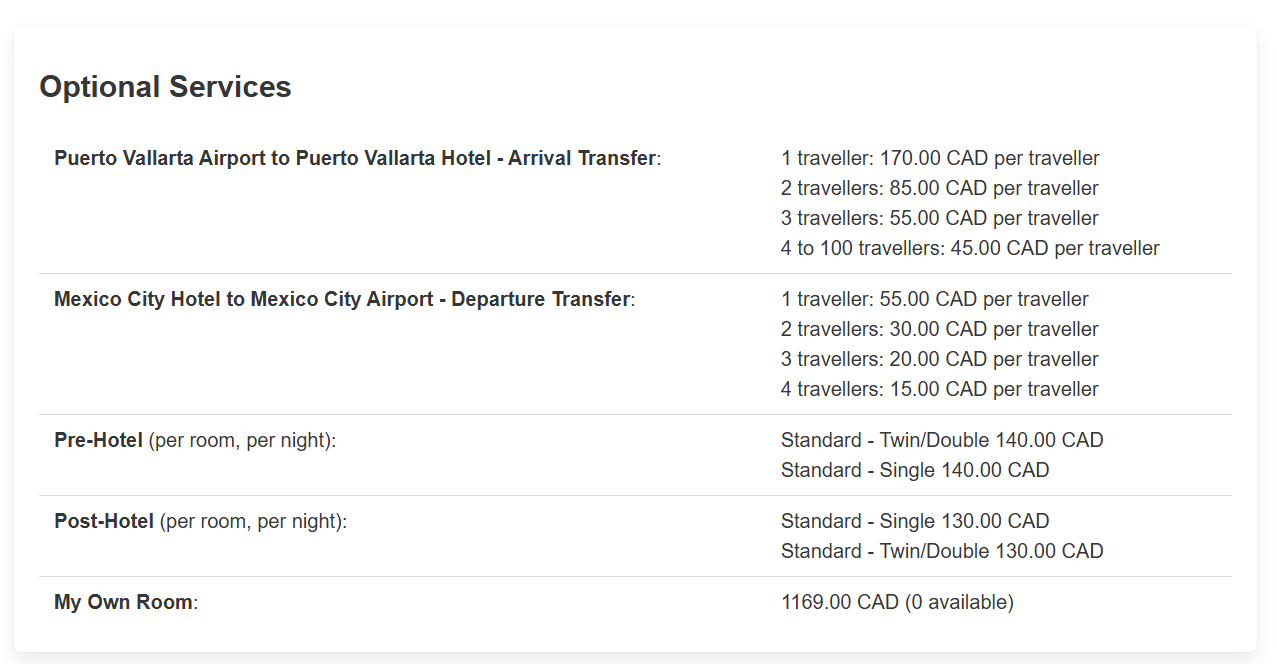This screenshot has width=1277, height=664.
Task: Select Pre-Hotel Twin/Double 140.00 CAD
Action: pos(941,440)
